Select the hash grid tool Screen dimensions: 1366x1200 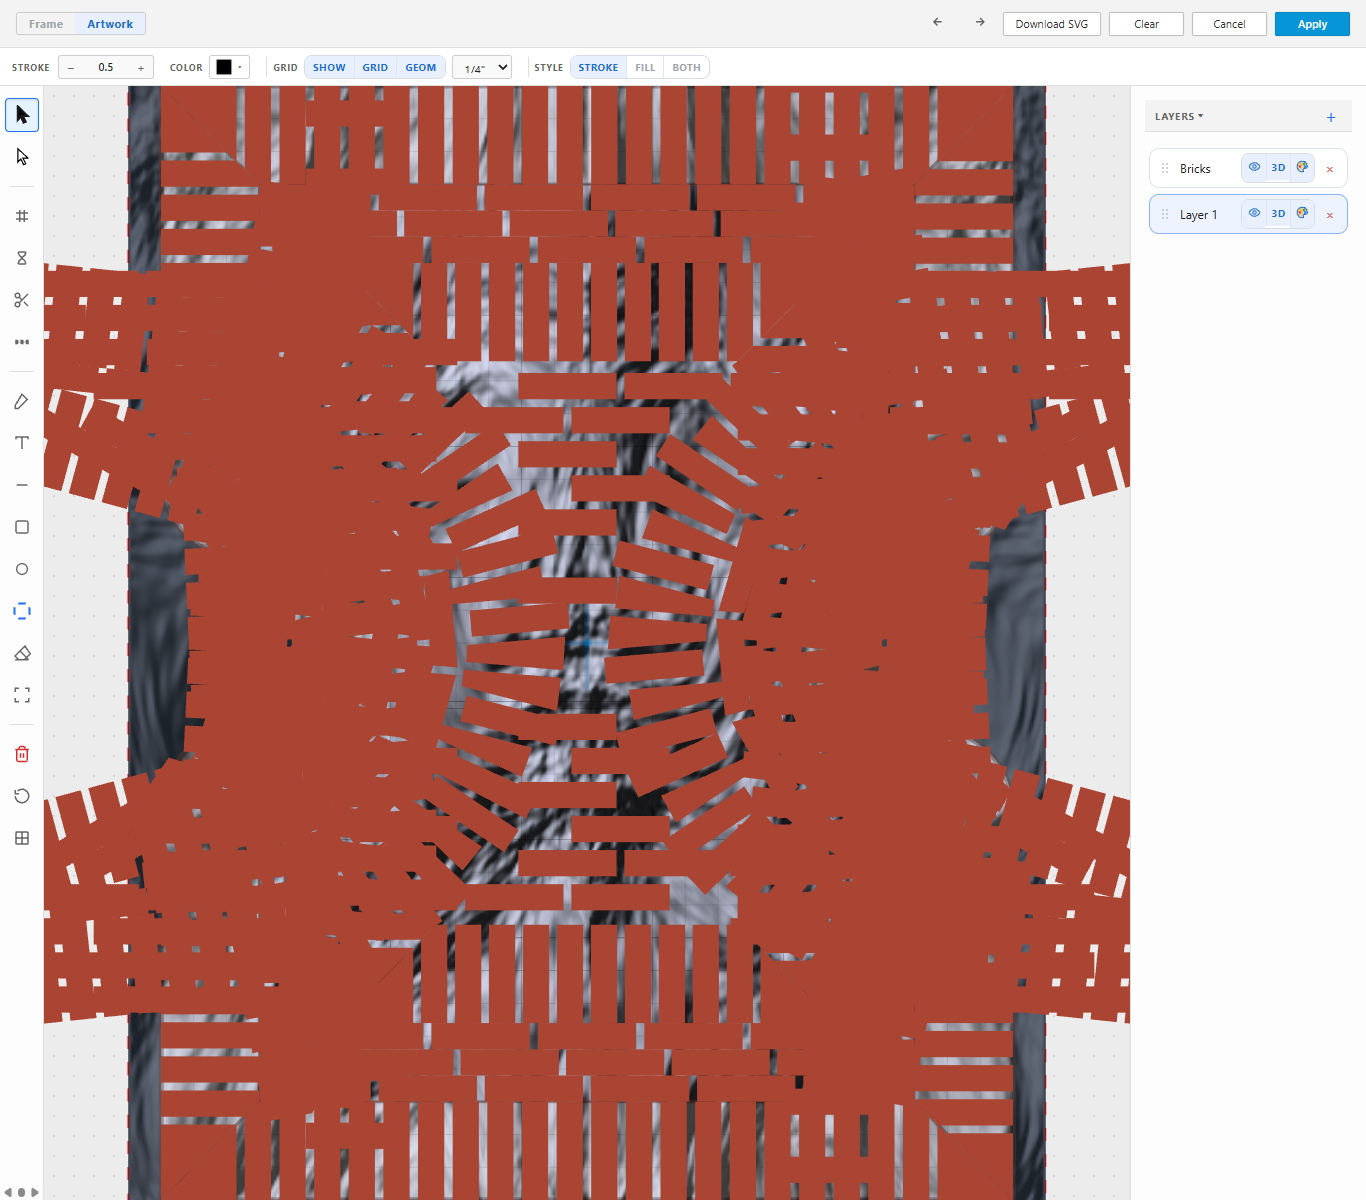coord(22,216)
